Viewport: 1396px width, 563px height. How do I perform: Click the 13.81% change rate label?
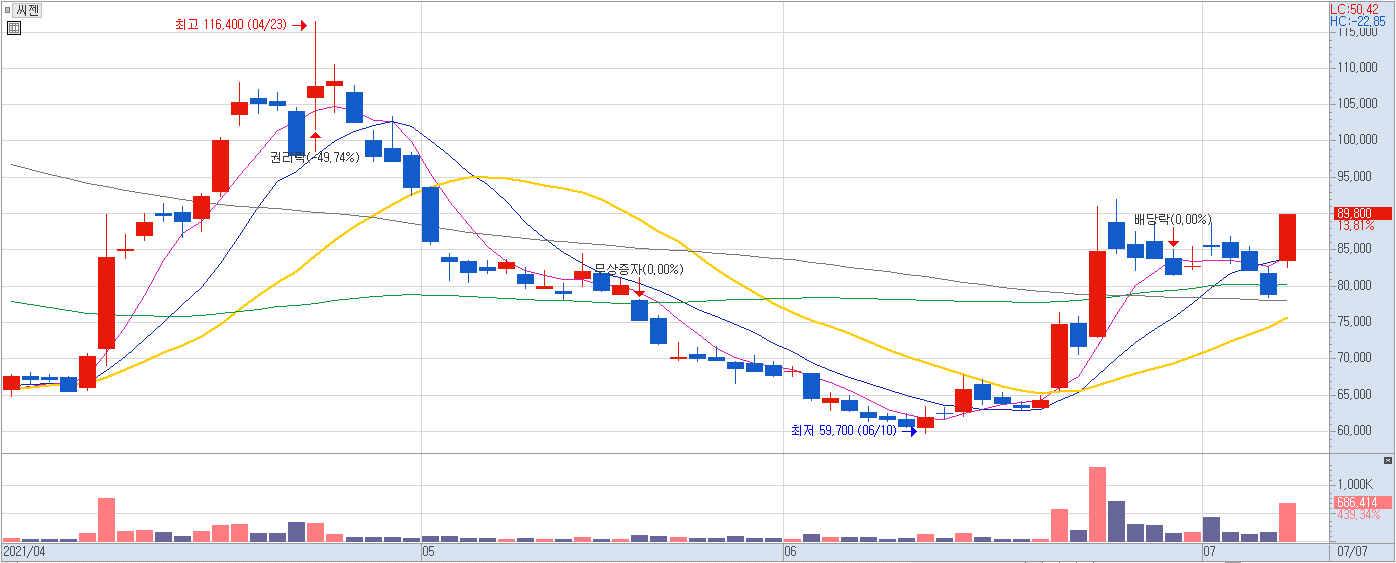(1354, 226)
